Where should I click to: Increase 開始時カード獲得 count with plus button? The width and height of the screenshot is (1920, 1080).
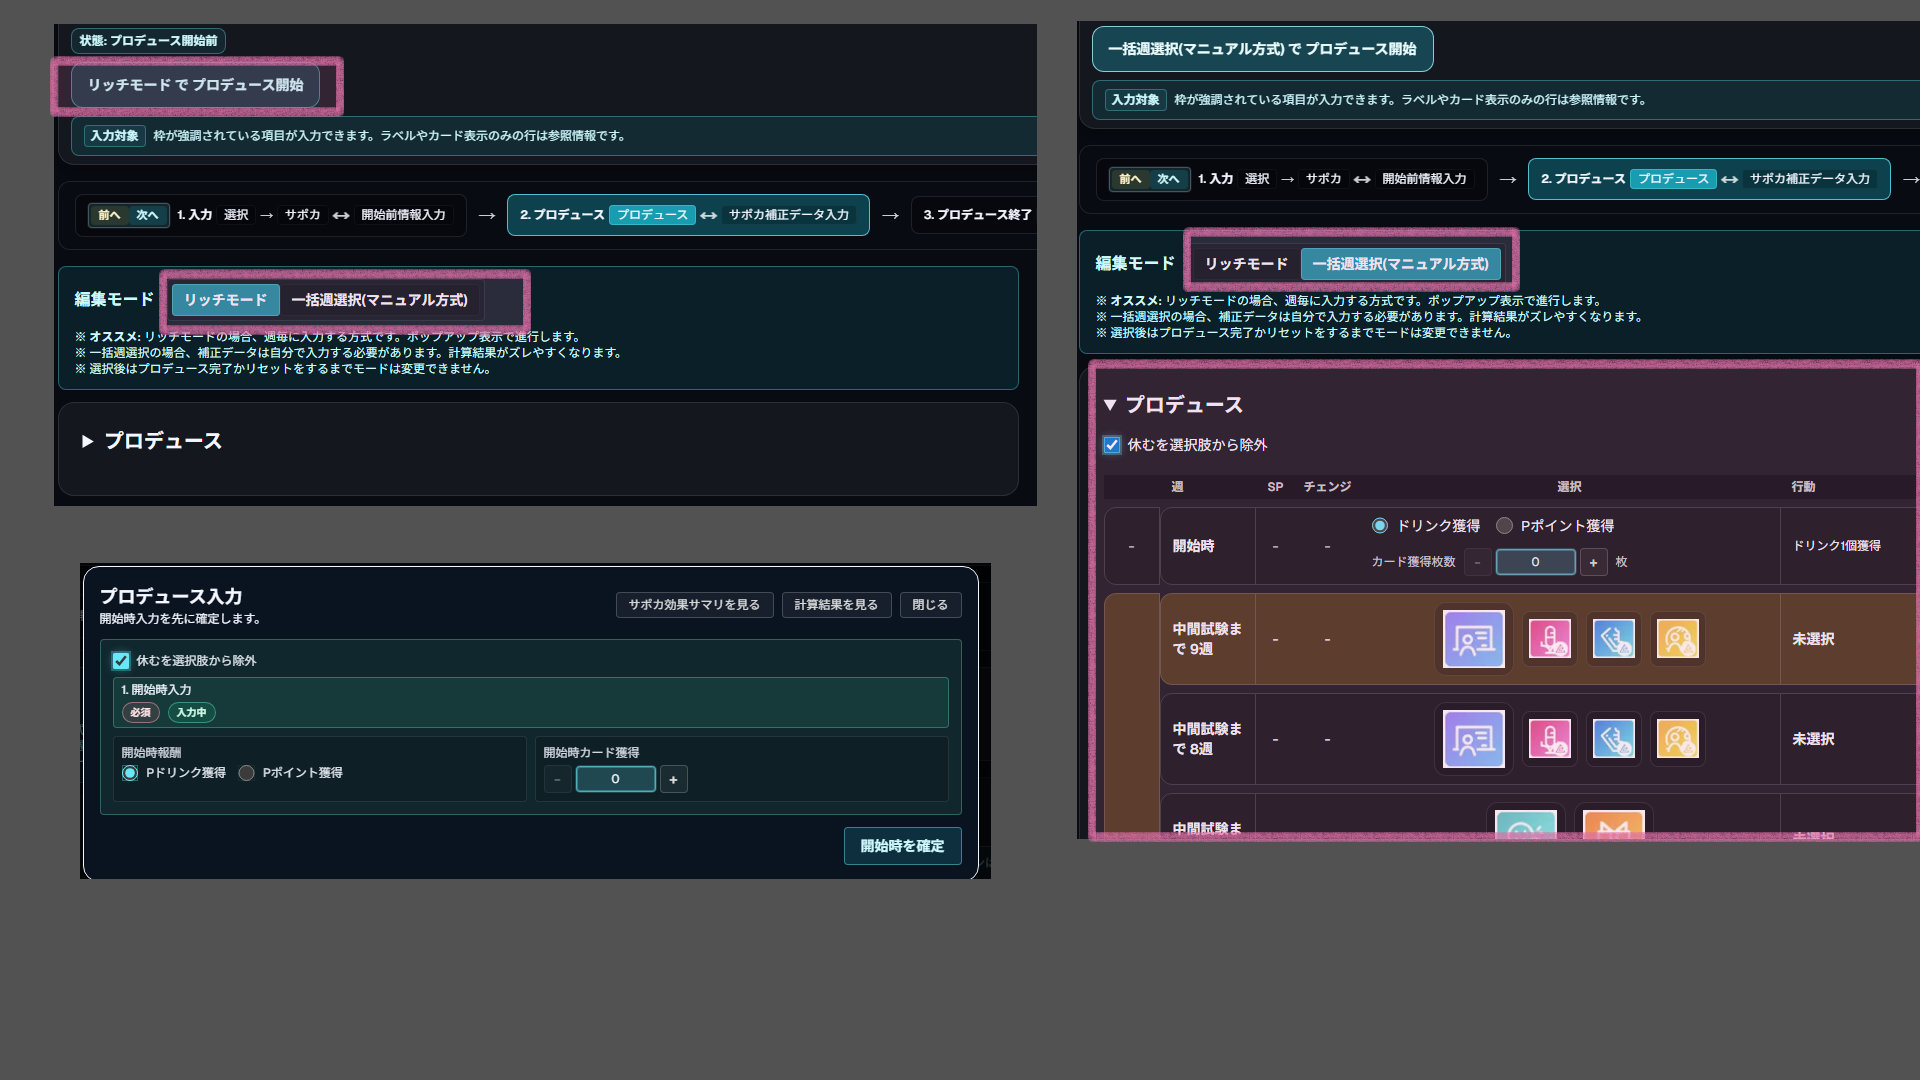pyautogui.click(x=673, y=779)
